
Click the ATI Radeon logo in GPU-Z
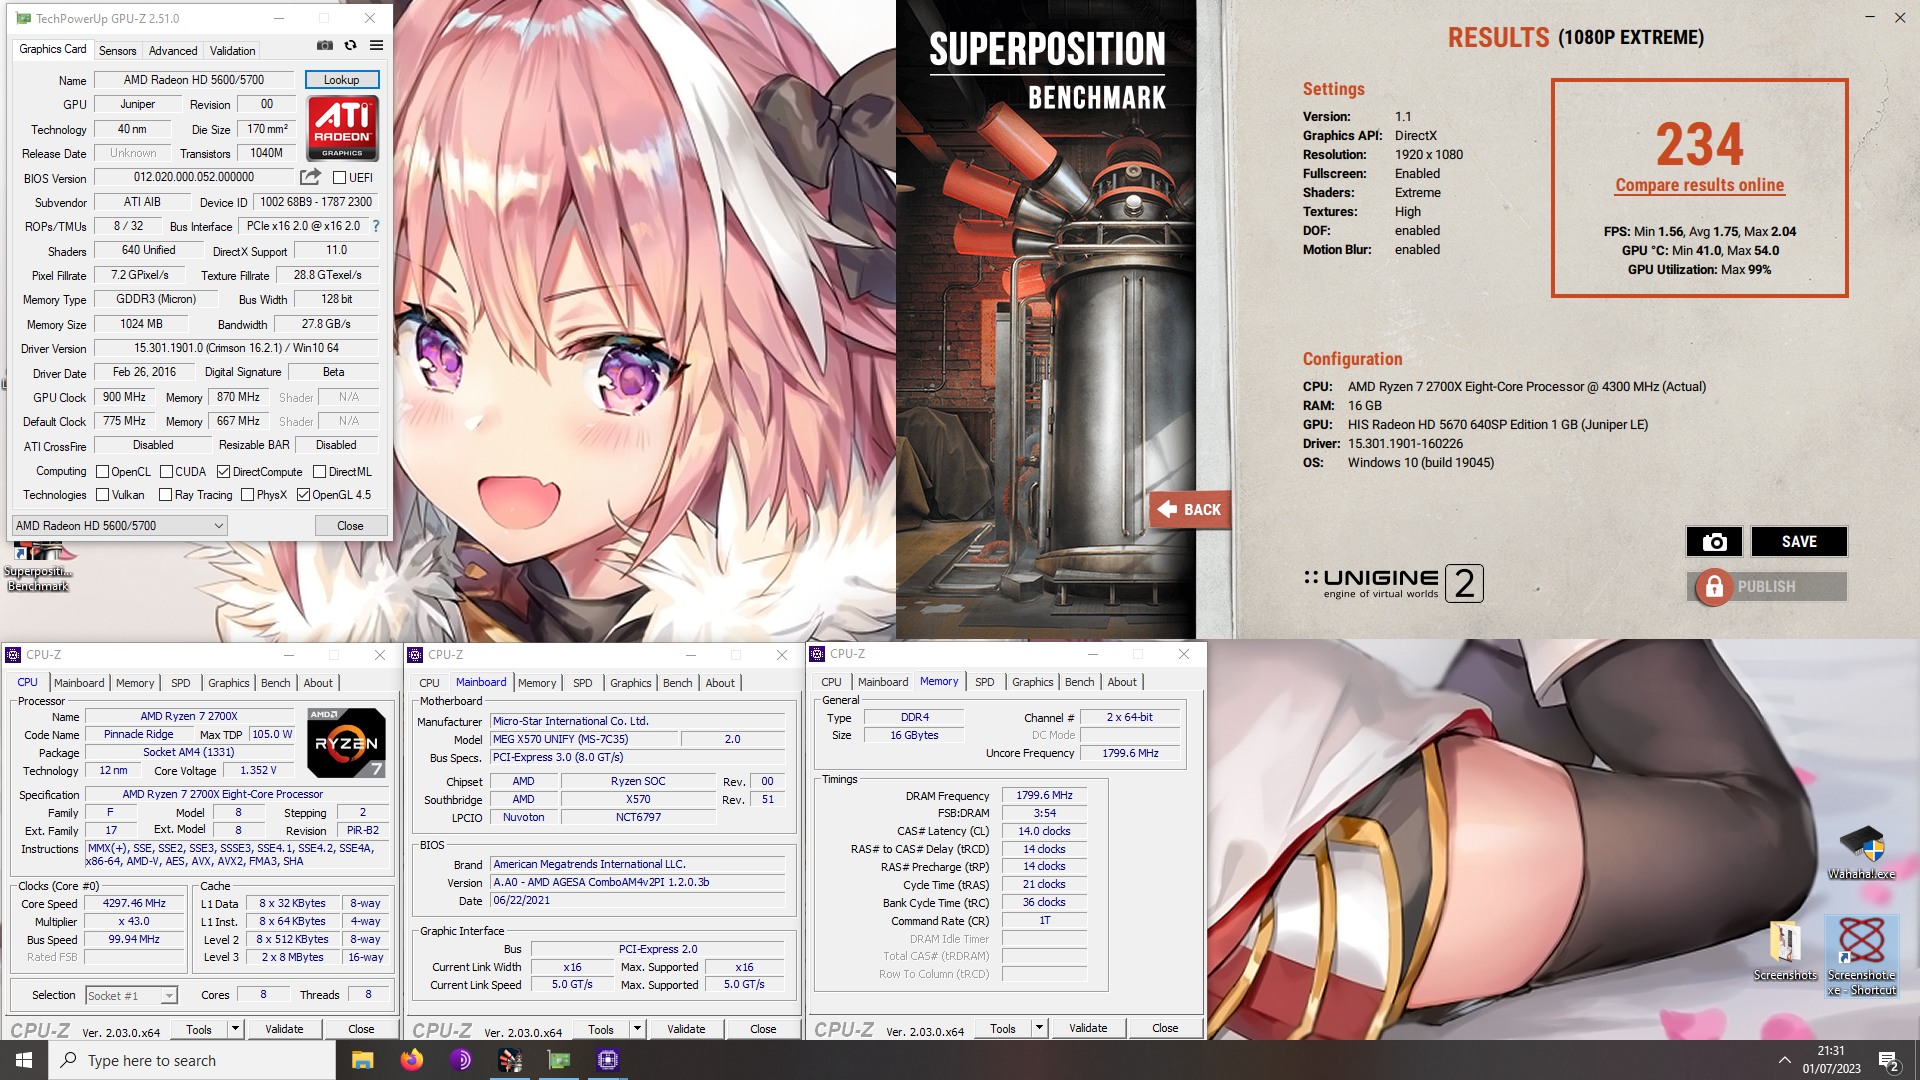click(342, 127)
